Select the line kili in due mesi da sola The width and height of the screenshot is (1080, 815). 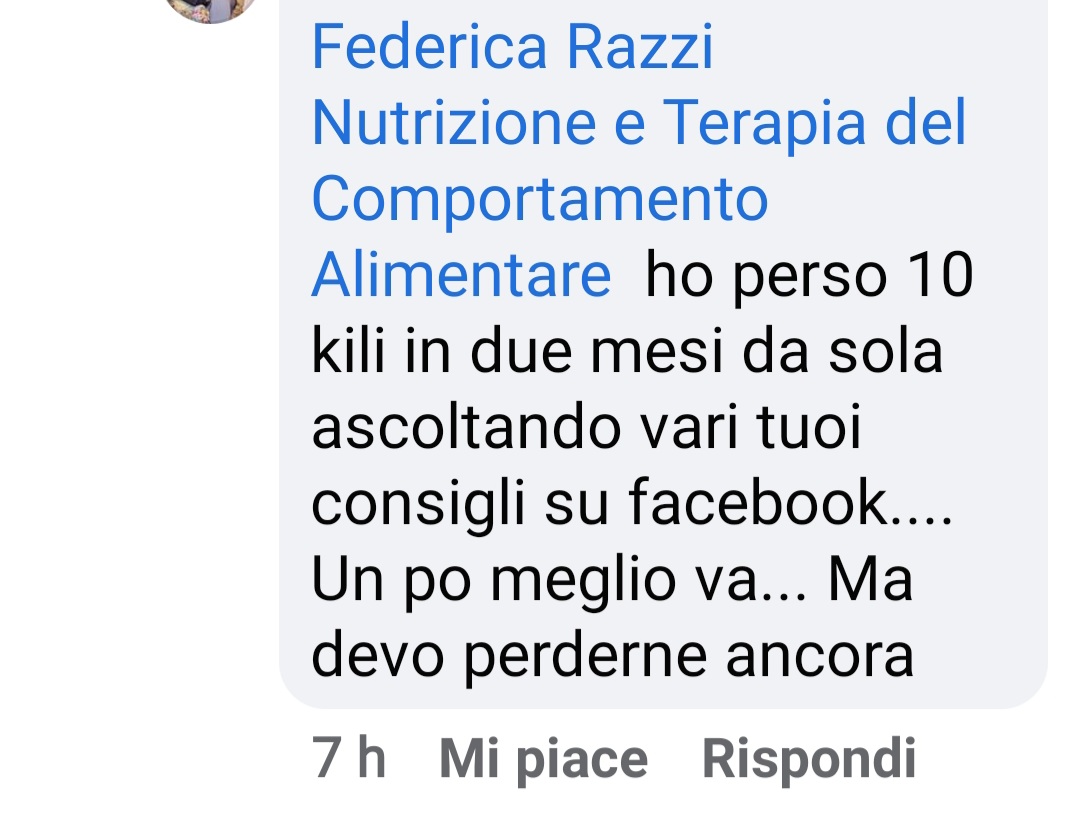click(627, 350)
